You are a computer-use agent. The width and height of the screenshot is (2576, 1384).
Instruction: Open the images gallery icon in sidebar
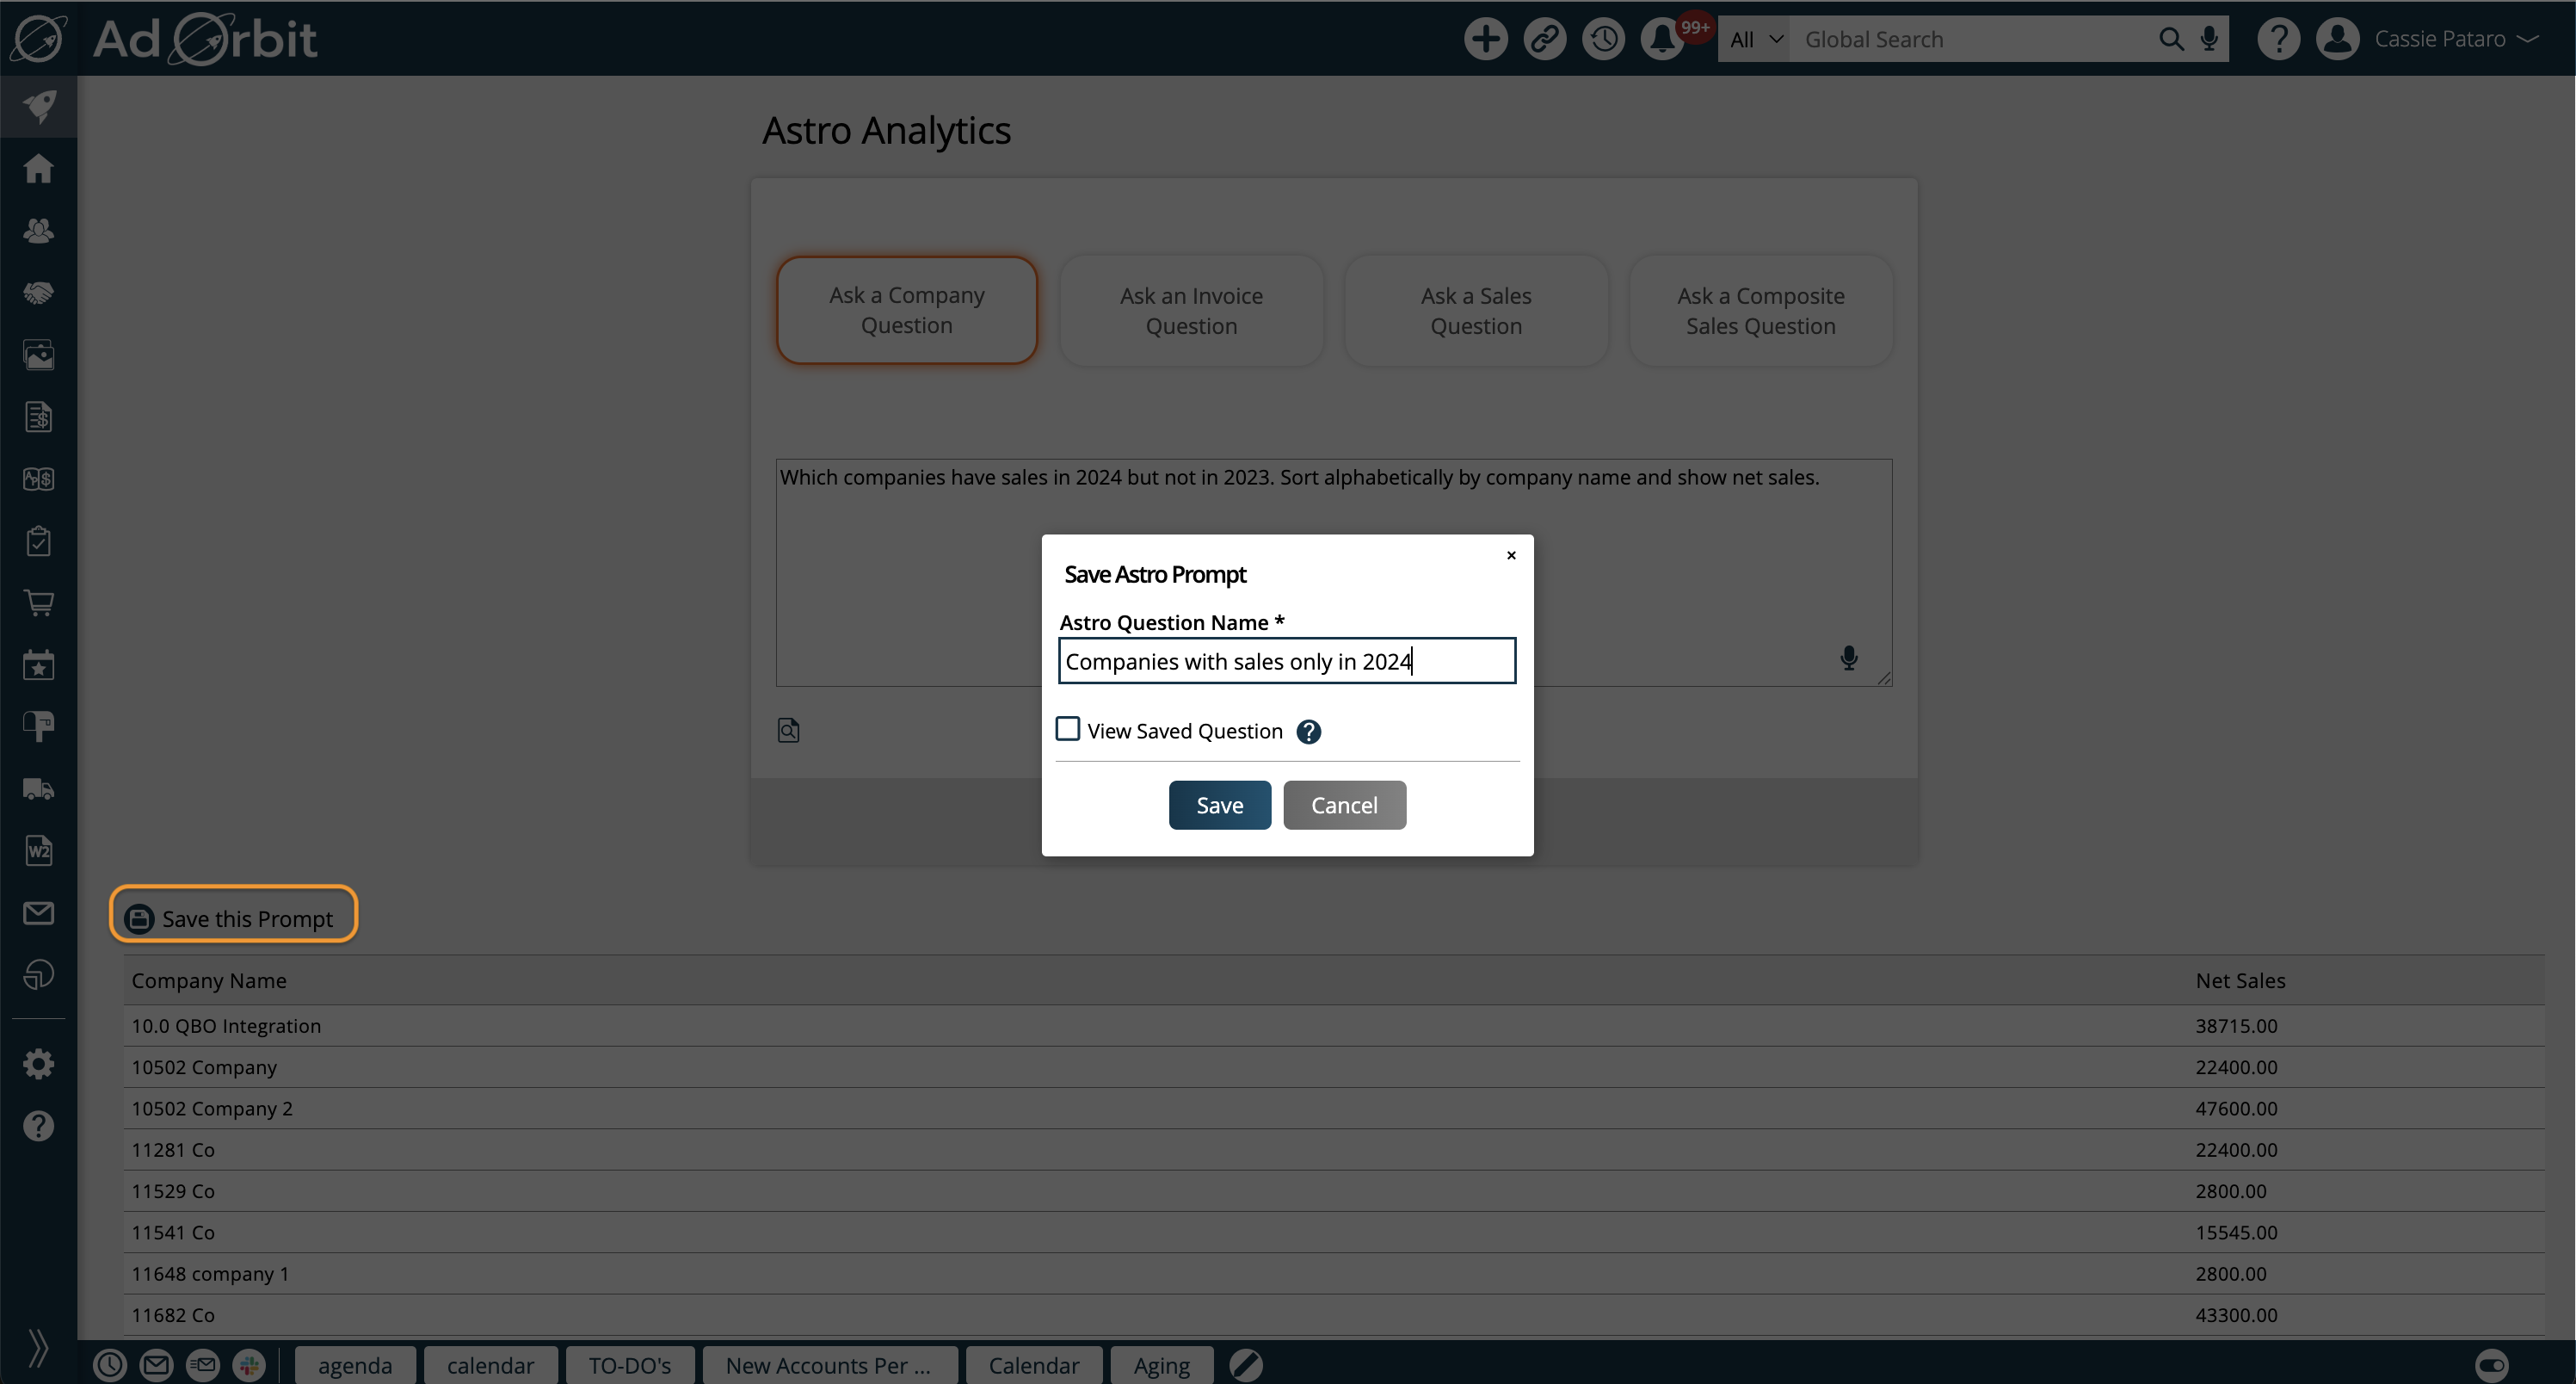tap(38, 355)
